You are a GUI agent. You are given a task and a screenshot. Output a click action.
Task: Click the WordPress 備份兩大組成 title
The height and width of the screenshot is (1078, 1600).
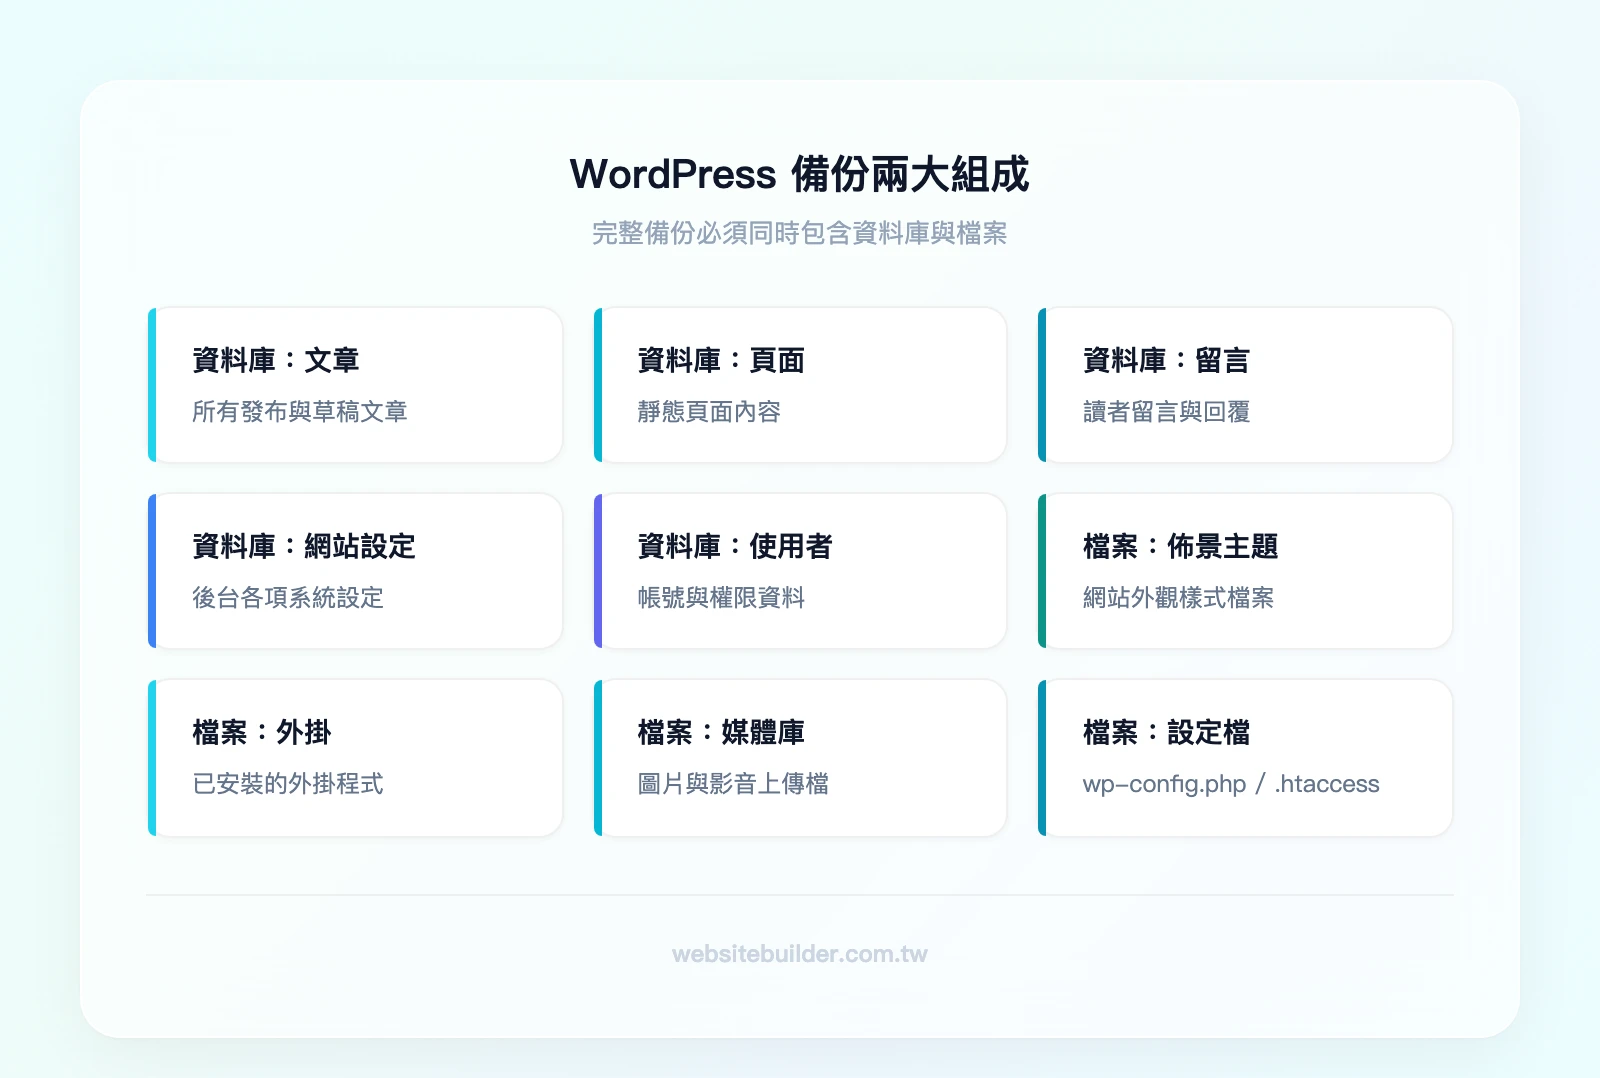click(x=800, y=174)
